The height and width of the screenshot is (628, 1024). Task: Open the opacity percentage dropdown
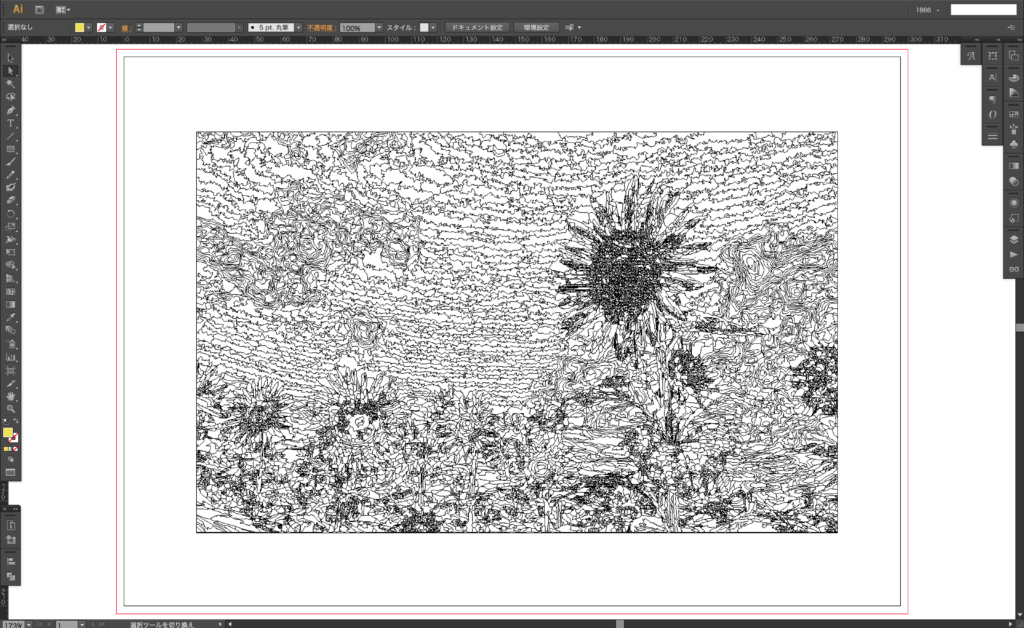coord(380,27)
